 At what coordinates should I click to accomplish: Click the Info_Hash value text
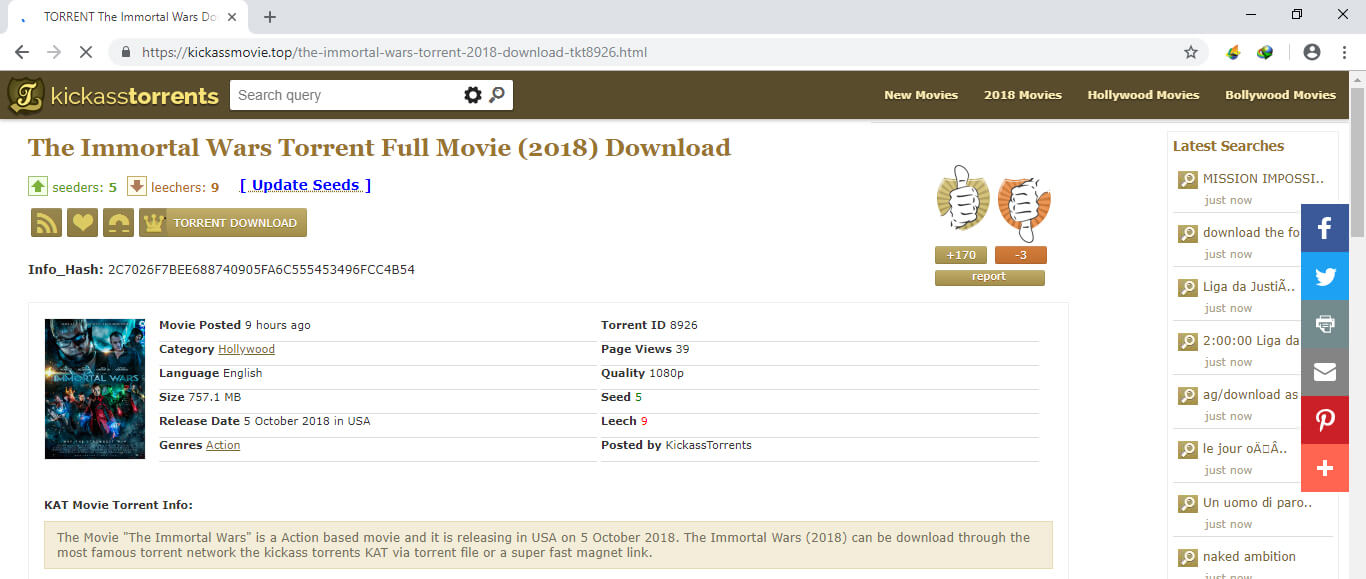click(x=261, y=269)
